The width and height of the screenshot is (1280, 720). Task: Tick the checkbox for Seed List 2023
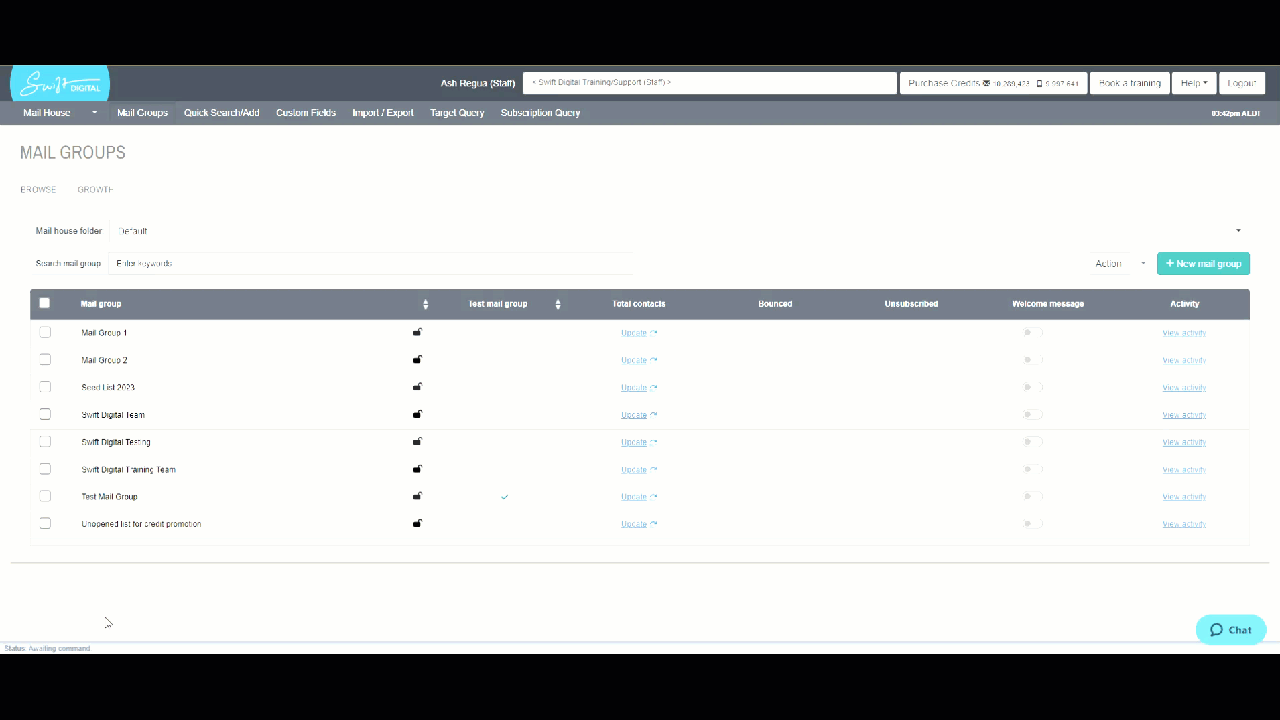coord(45,387)
